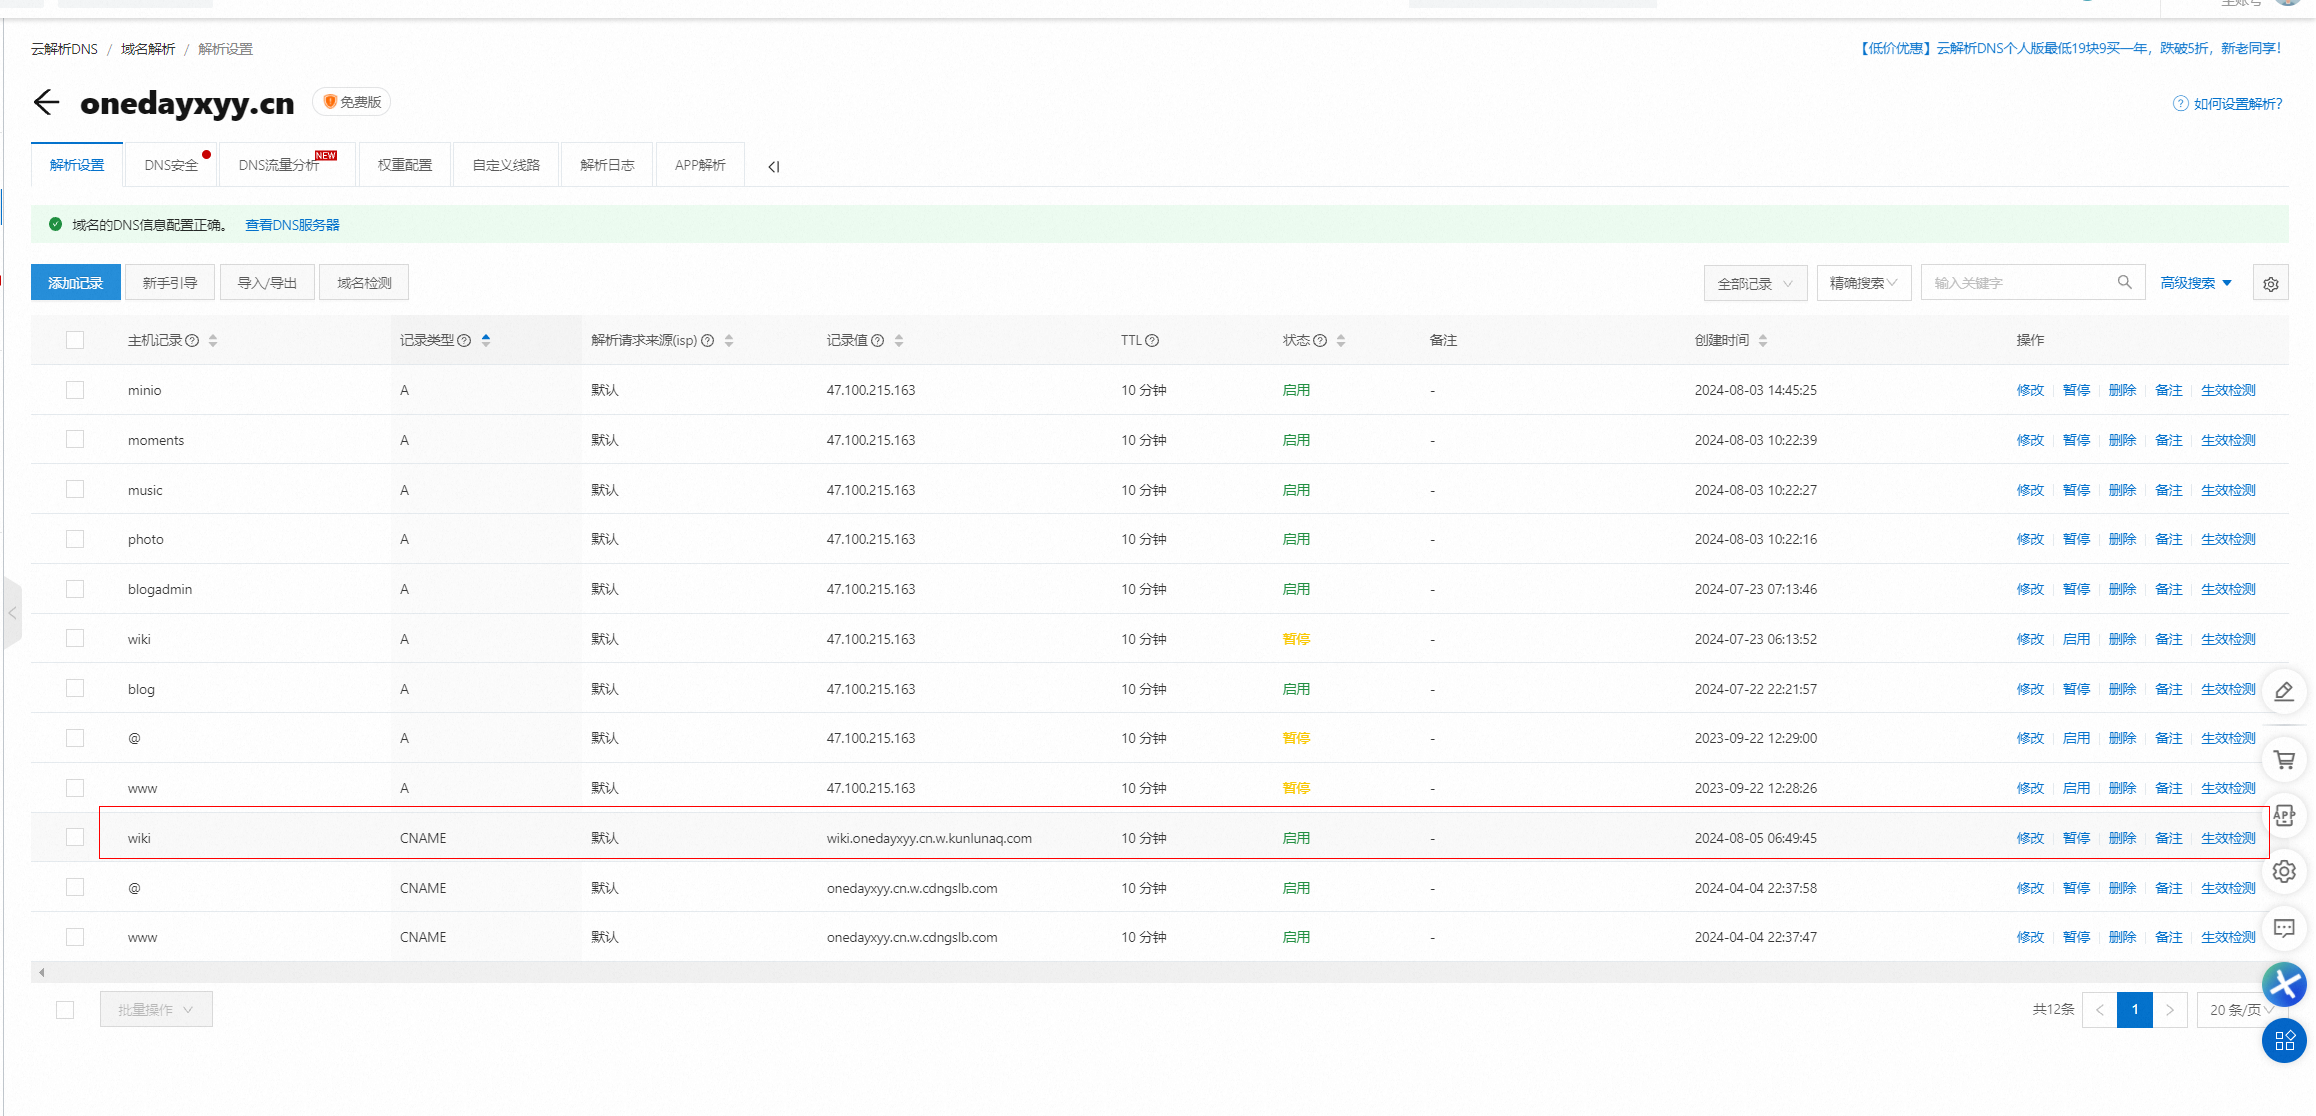Open the floating API document icon
2316x1116 pixels.
(x=2284, y=816)
